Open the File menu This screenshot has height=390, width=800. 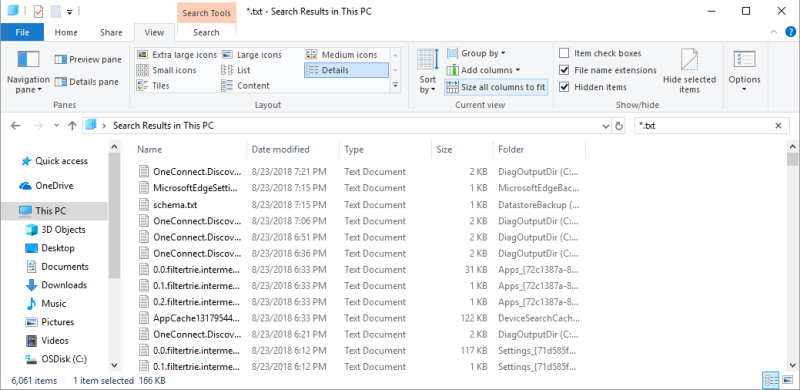point(22,32)
